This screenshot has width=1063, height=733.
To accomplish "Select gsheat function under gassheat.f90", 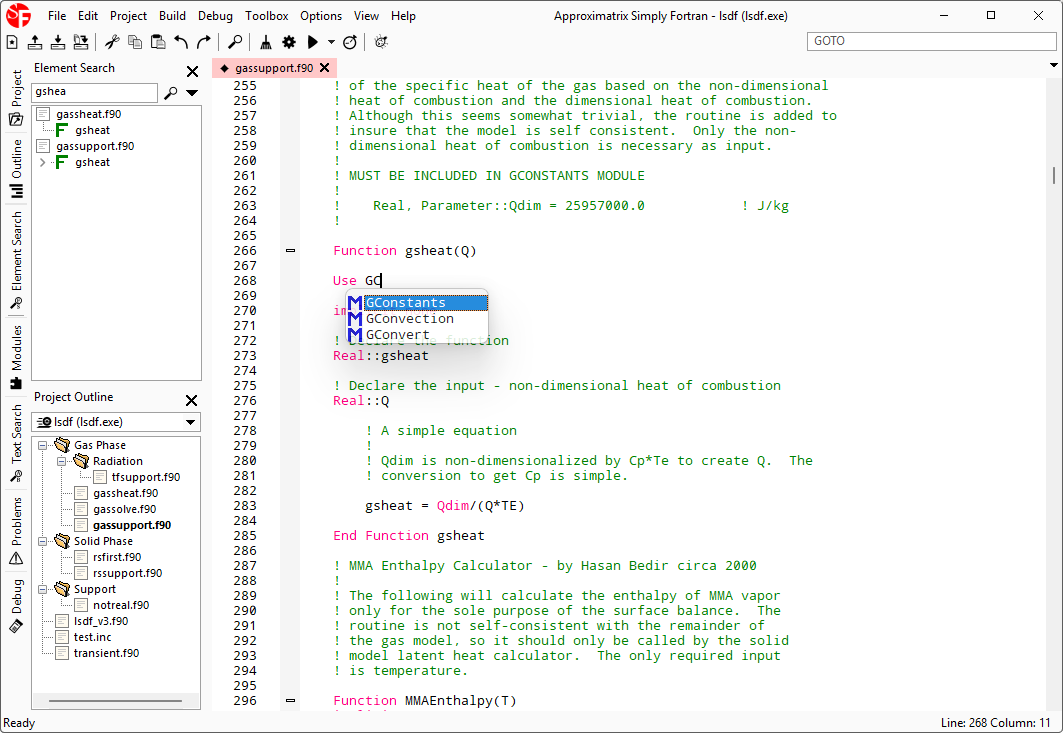I will point(92,130).
